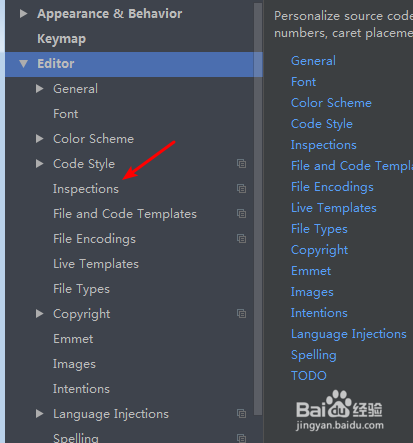This screenshot has width=413, height=443.
Task: Expand the General subtree under Editor
Action: pos(40,89)
